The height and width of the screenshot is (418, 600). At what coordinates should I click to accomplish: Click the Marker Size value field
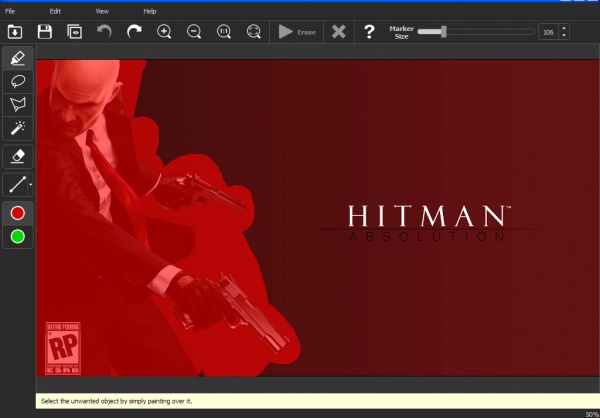(x=548, y=32)
